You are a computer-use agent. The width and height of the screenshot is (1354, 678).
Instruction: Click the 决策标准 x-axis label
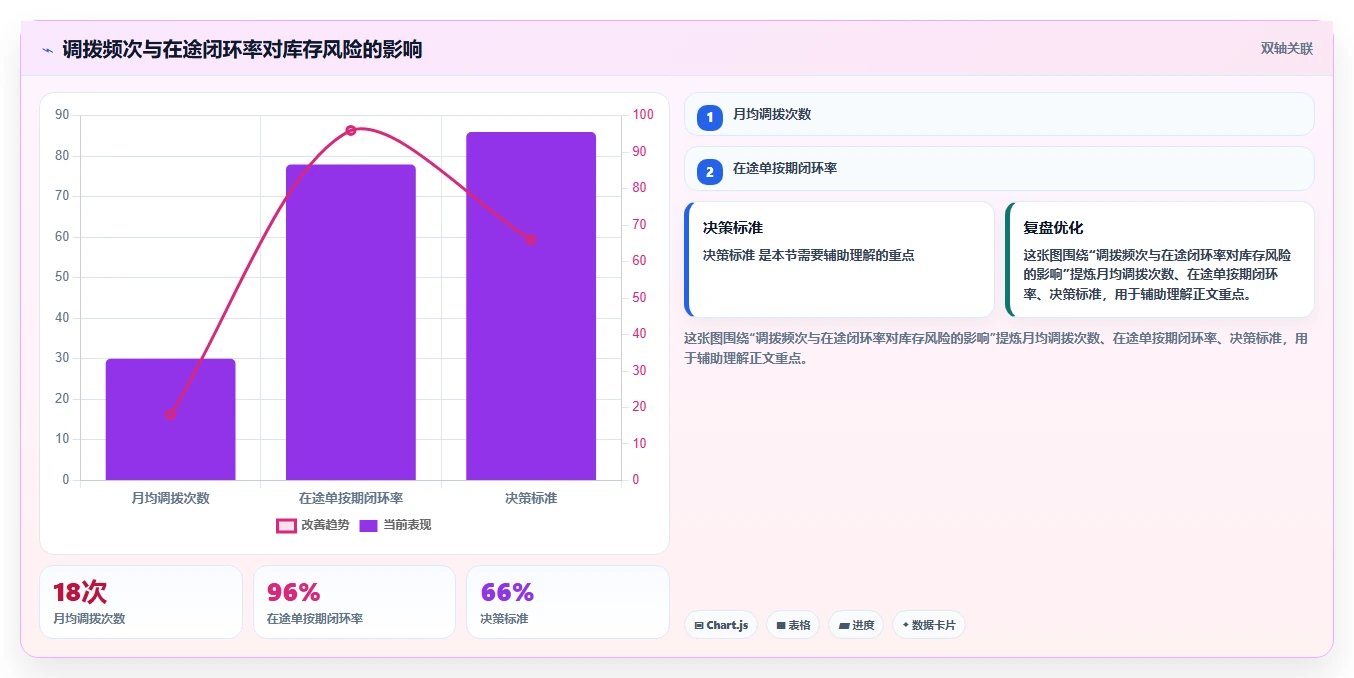point(531,498)
